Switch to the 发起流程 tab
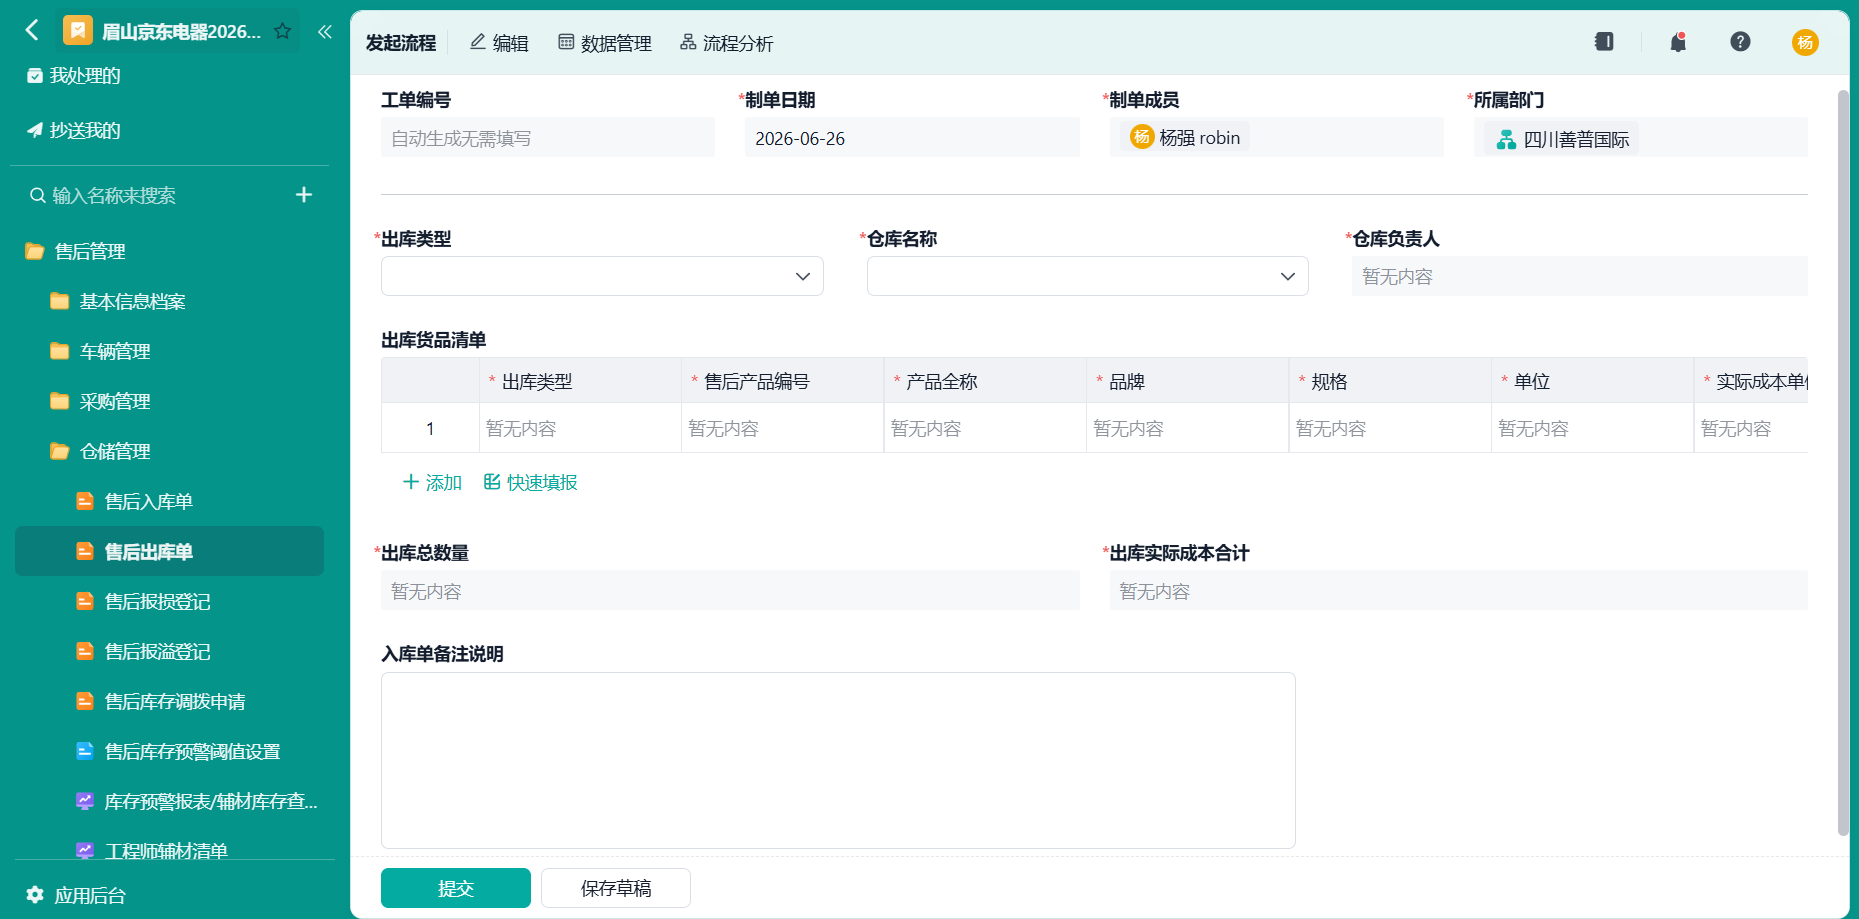The height and width of the screenshot is (919, 1859). coord(401,43)
